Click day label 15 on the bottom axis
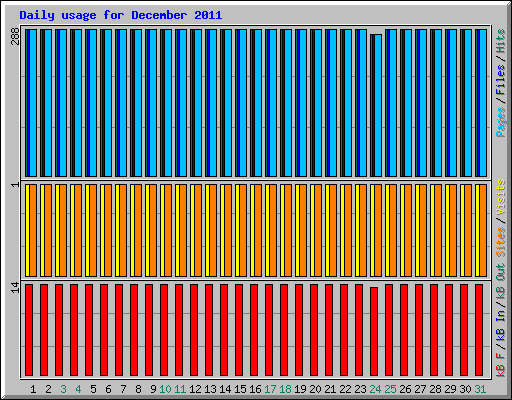Image resolution: width=512 pixels, height=400 pixels. 240,389
